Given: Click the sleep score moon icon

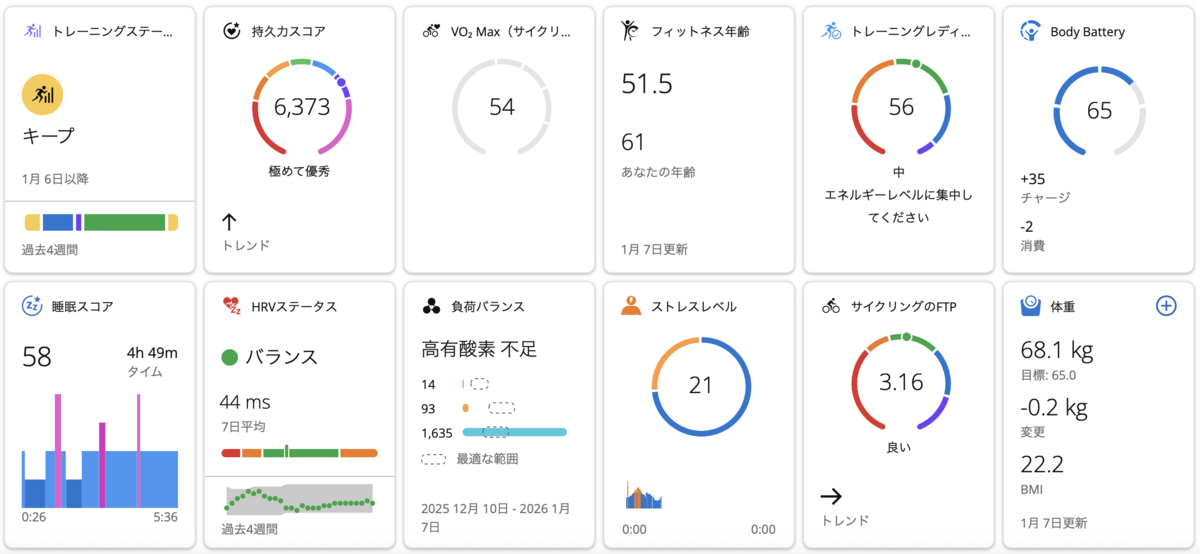Looking at the screenshot, I should coord(32,306).
